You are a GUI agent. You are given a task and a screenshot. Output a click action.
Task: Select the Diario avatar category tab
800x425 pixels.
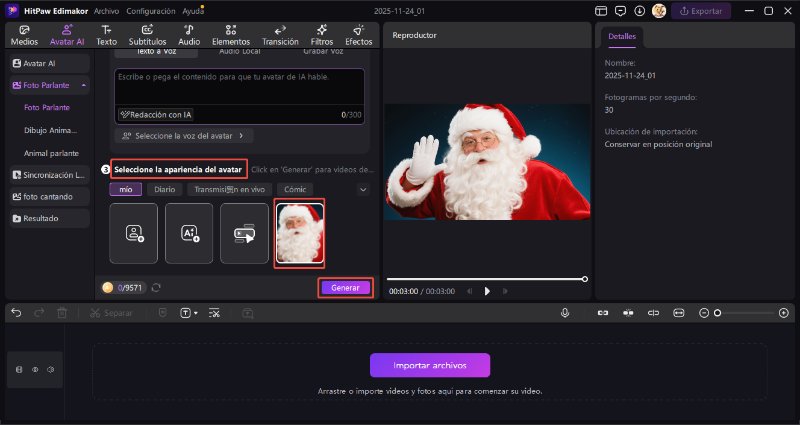coord(165,189)
